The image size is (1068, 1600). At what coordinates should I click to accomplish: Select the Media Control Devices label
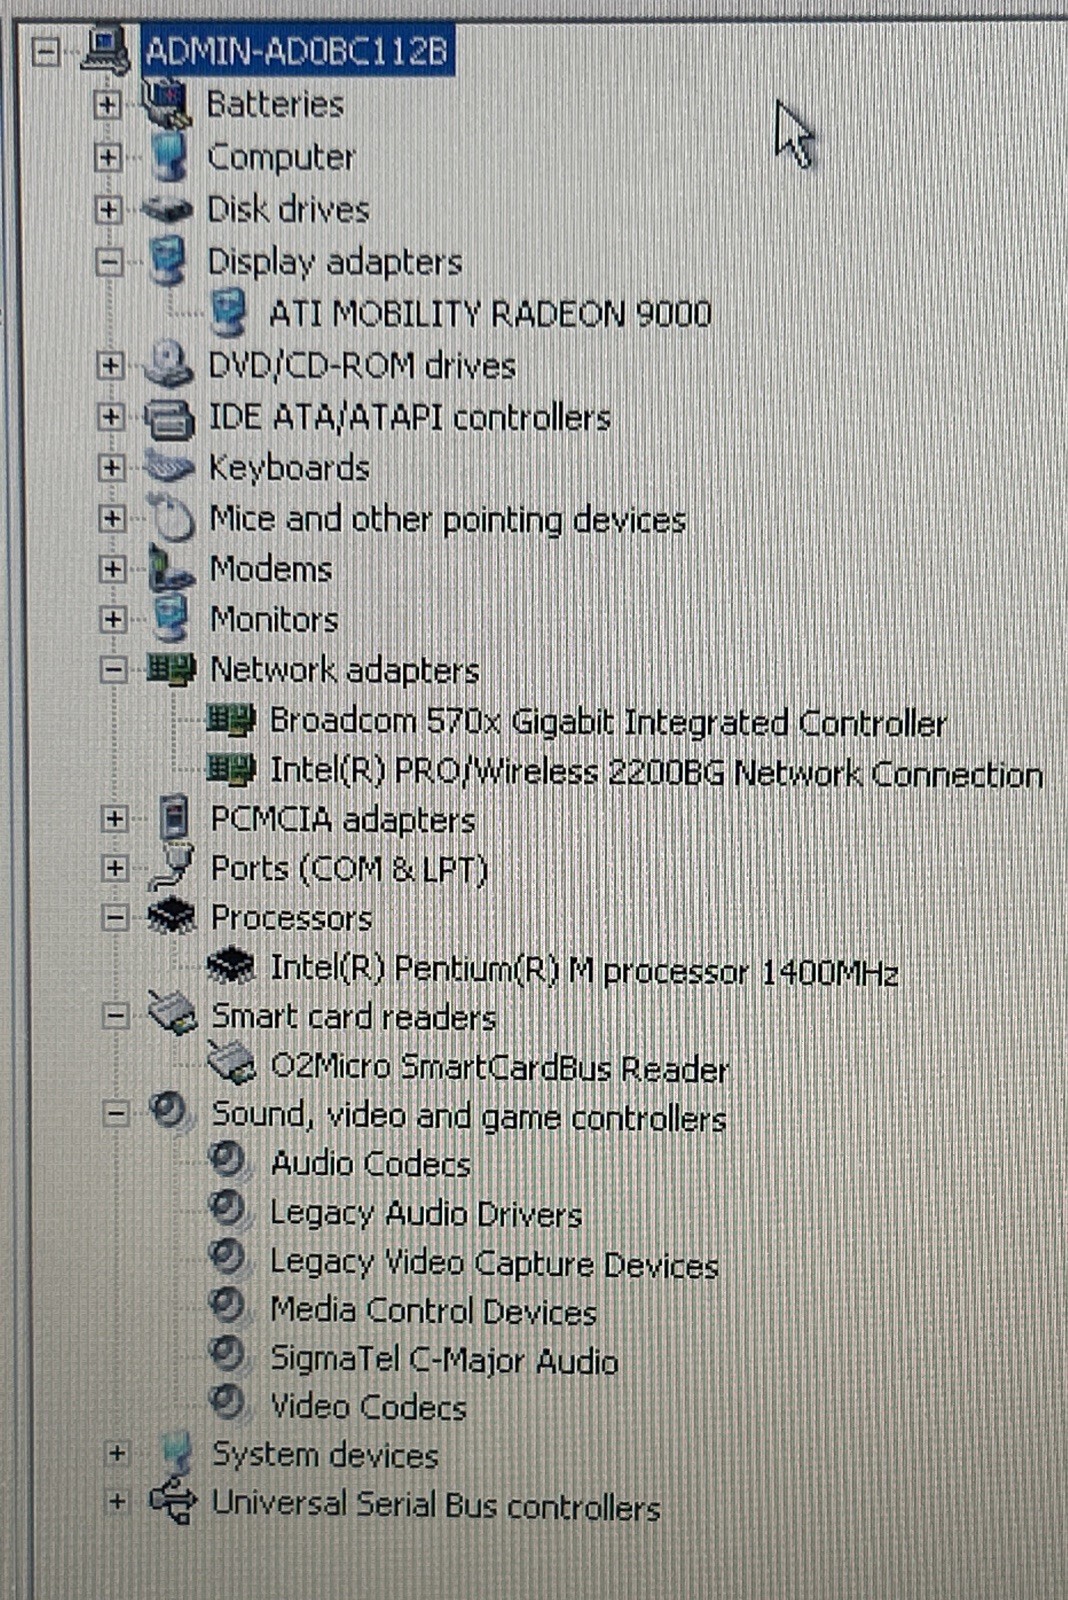click(433, 1310)
